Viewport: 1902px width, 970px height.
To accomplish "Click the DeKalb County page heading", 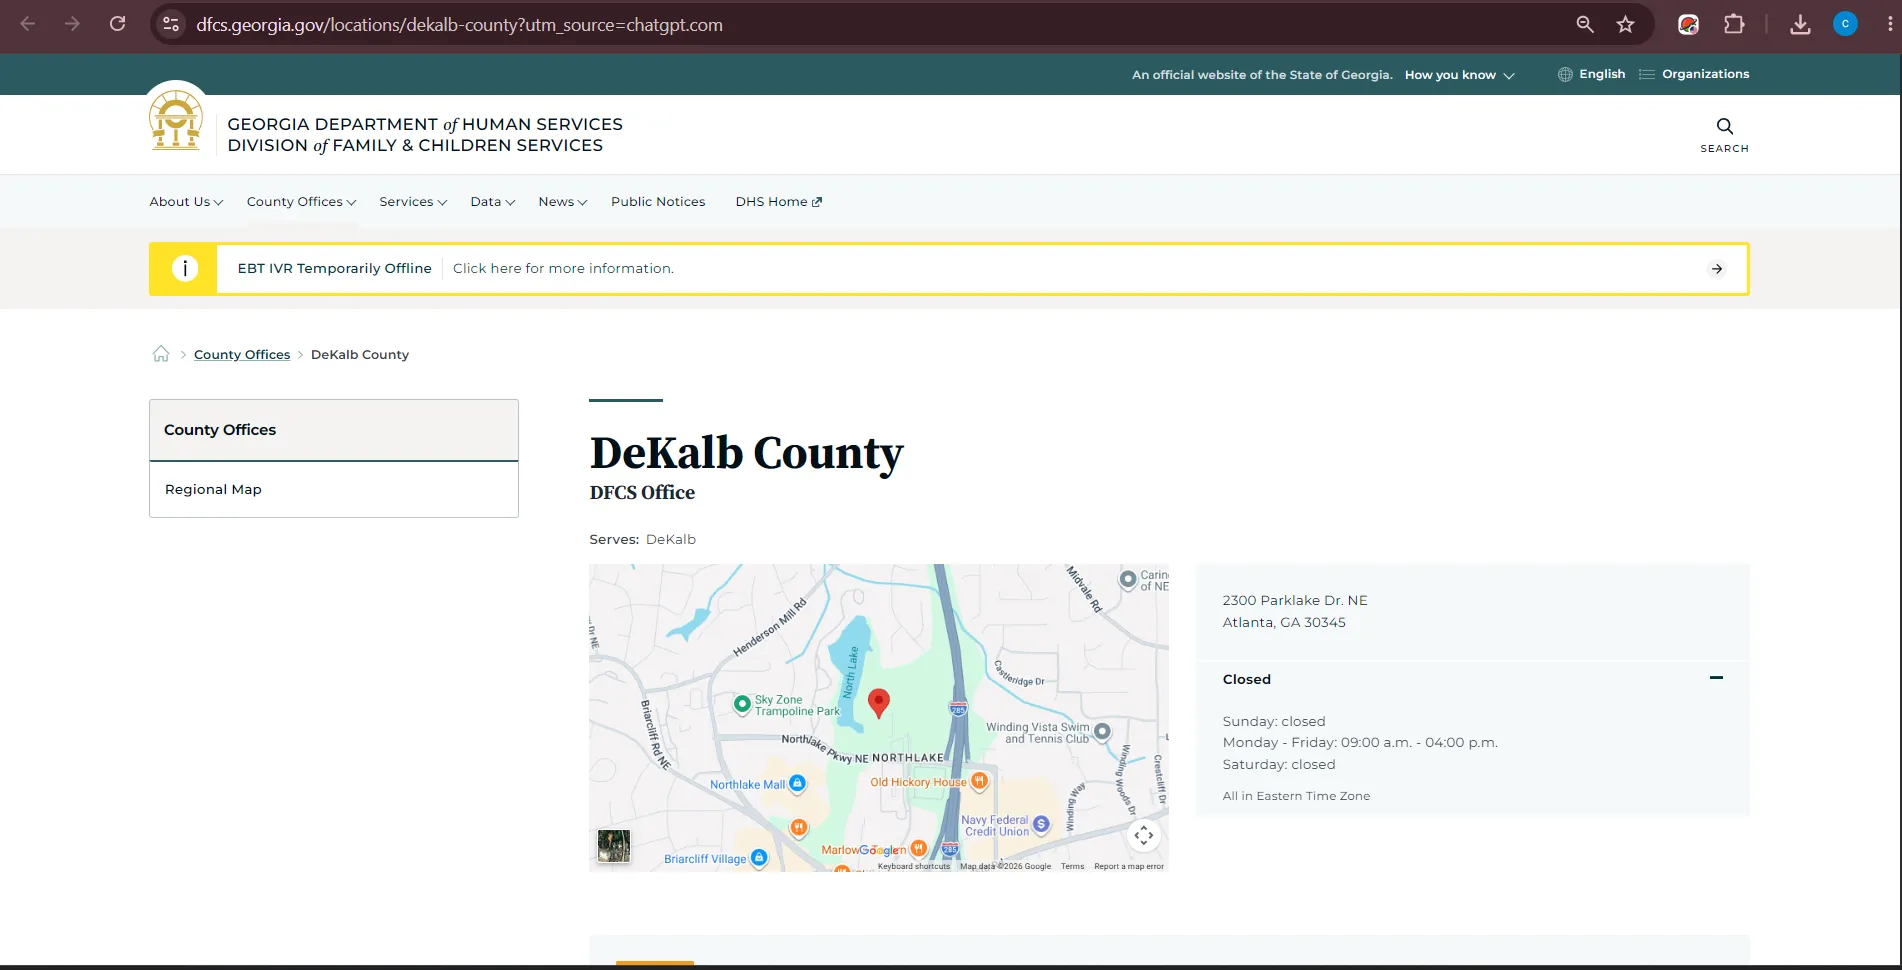I will click(x=746, y=453).
